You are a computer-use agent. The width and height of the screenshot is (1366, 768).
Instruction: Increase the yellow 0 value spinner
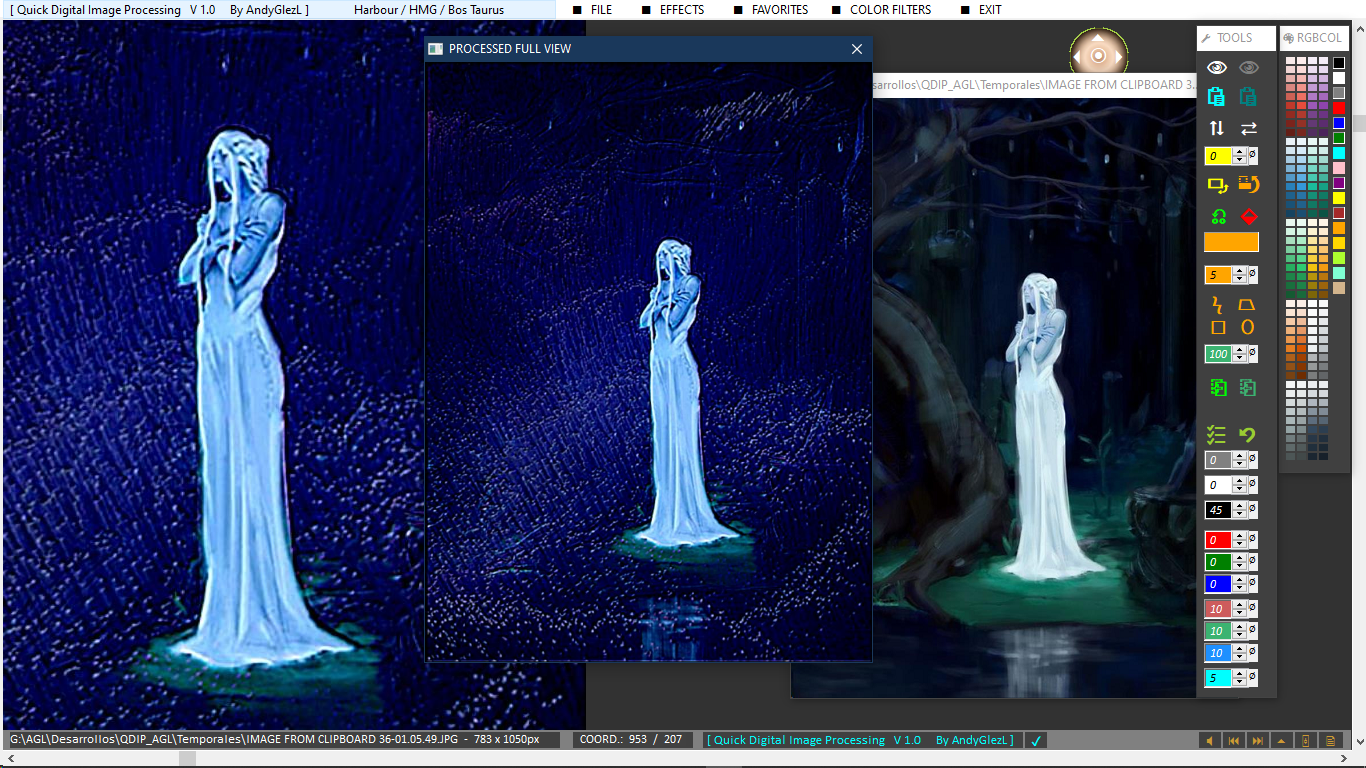[1240, 152]
